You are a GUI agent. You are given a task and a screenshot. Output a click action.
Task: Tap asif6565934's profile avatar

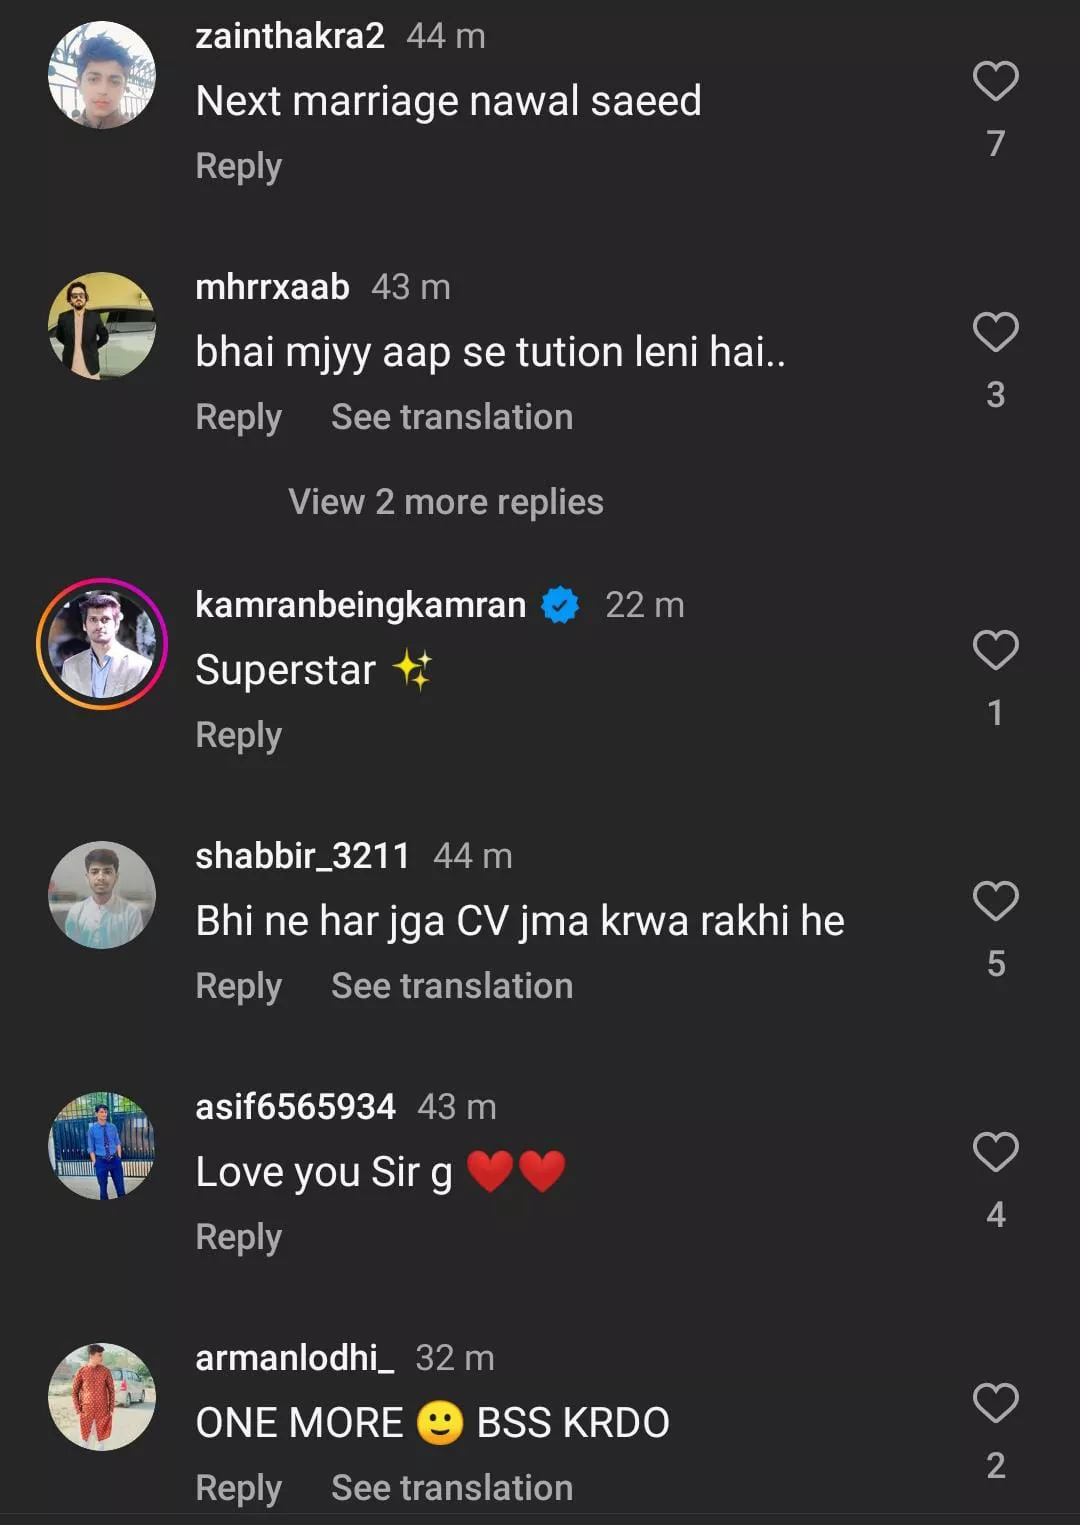tap(102, 1146)
